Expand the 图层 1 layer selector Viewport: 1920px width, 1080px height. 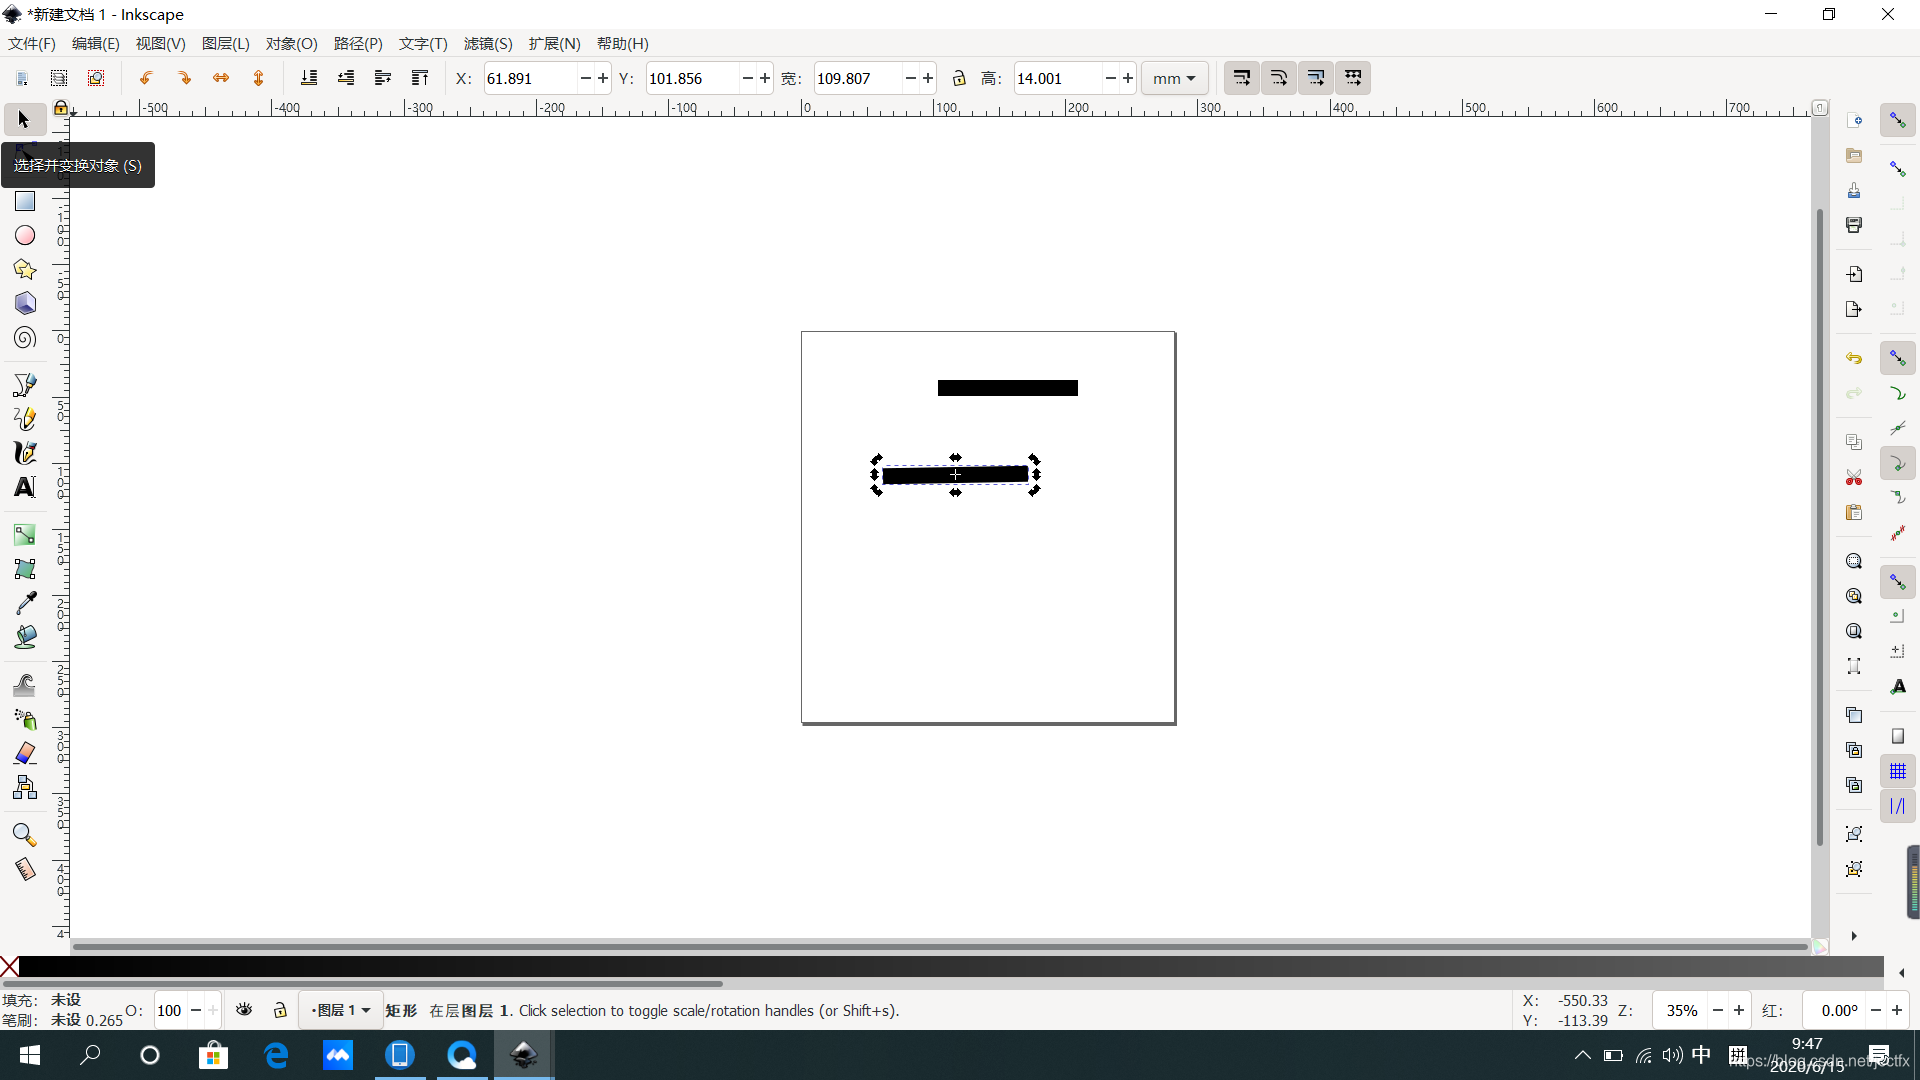point(341,1010)
